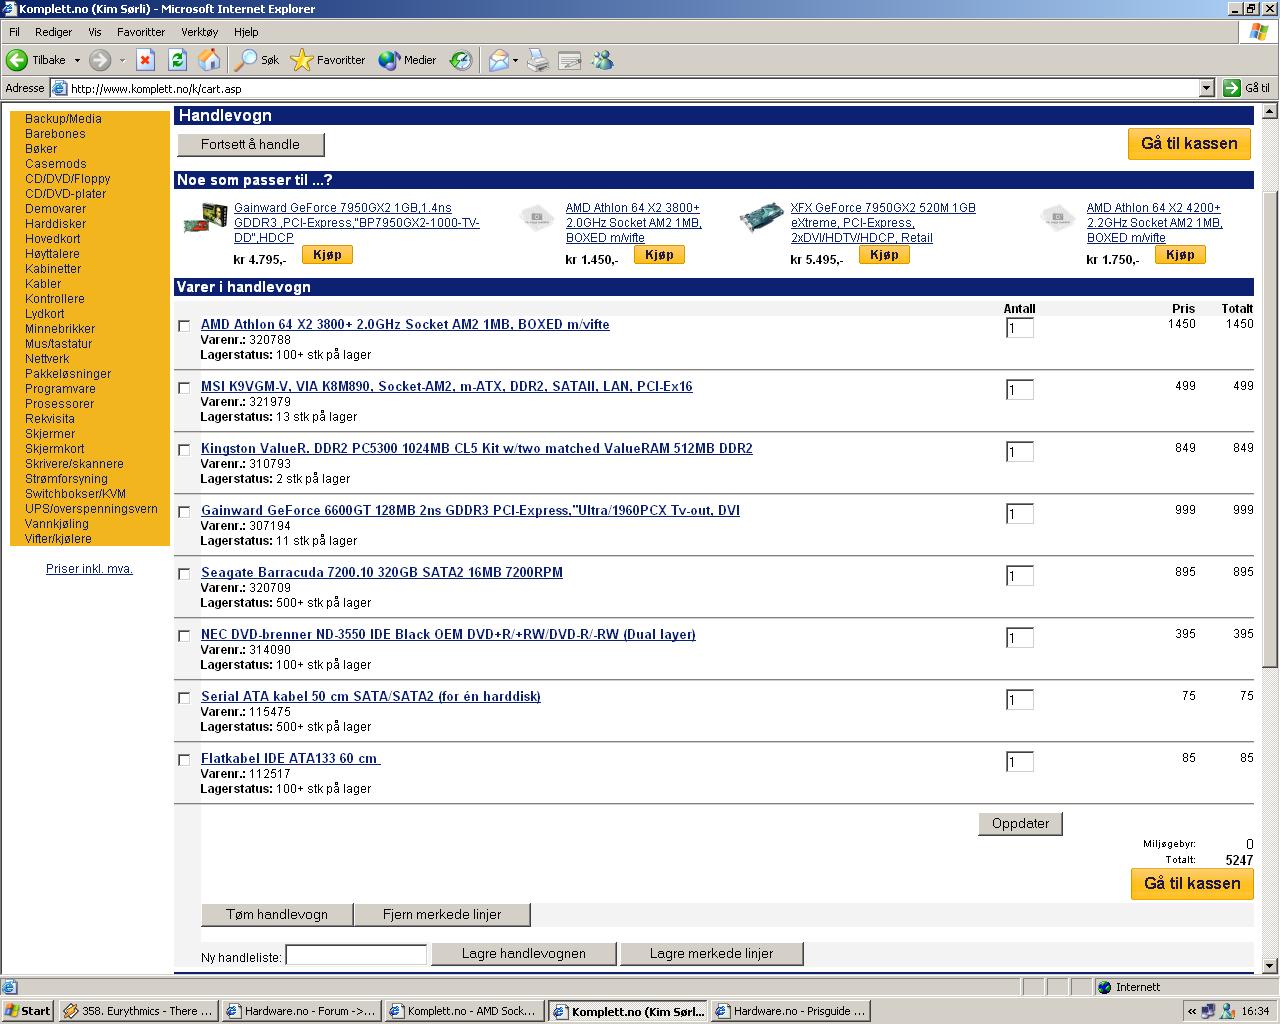Screen dimensions: 1280x1024
Task: Check the NEC DVD-brenner row checkbox
Action: [184, 636]
